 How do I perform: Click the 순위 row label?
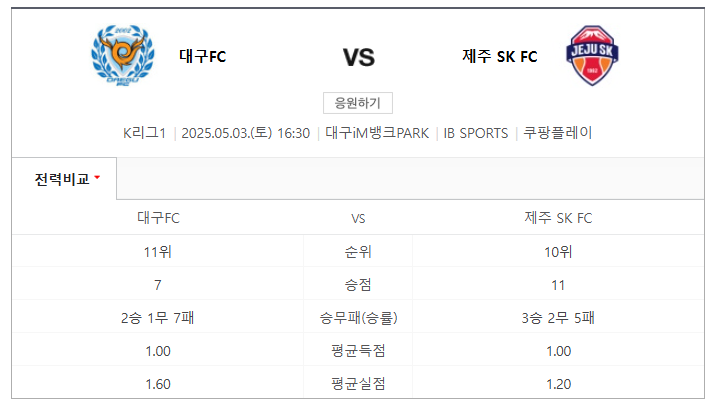coord(358,252)
